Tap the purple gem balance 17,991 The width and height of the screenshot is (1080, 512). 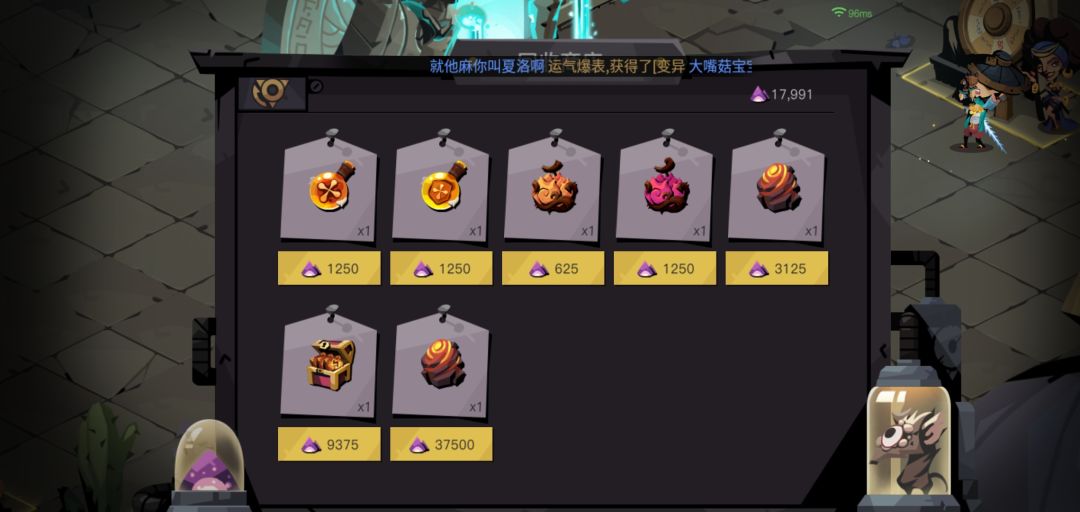tap(781, 94)
